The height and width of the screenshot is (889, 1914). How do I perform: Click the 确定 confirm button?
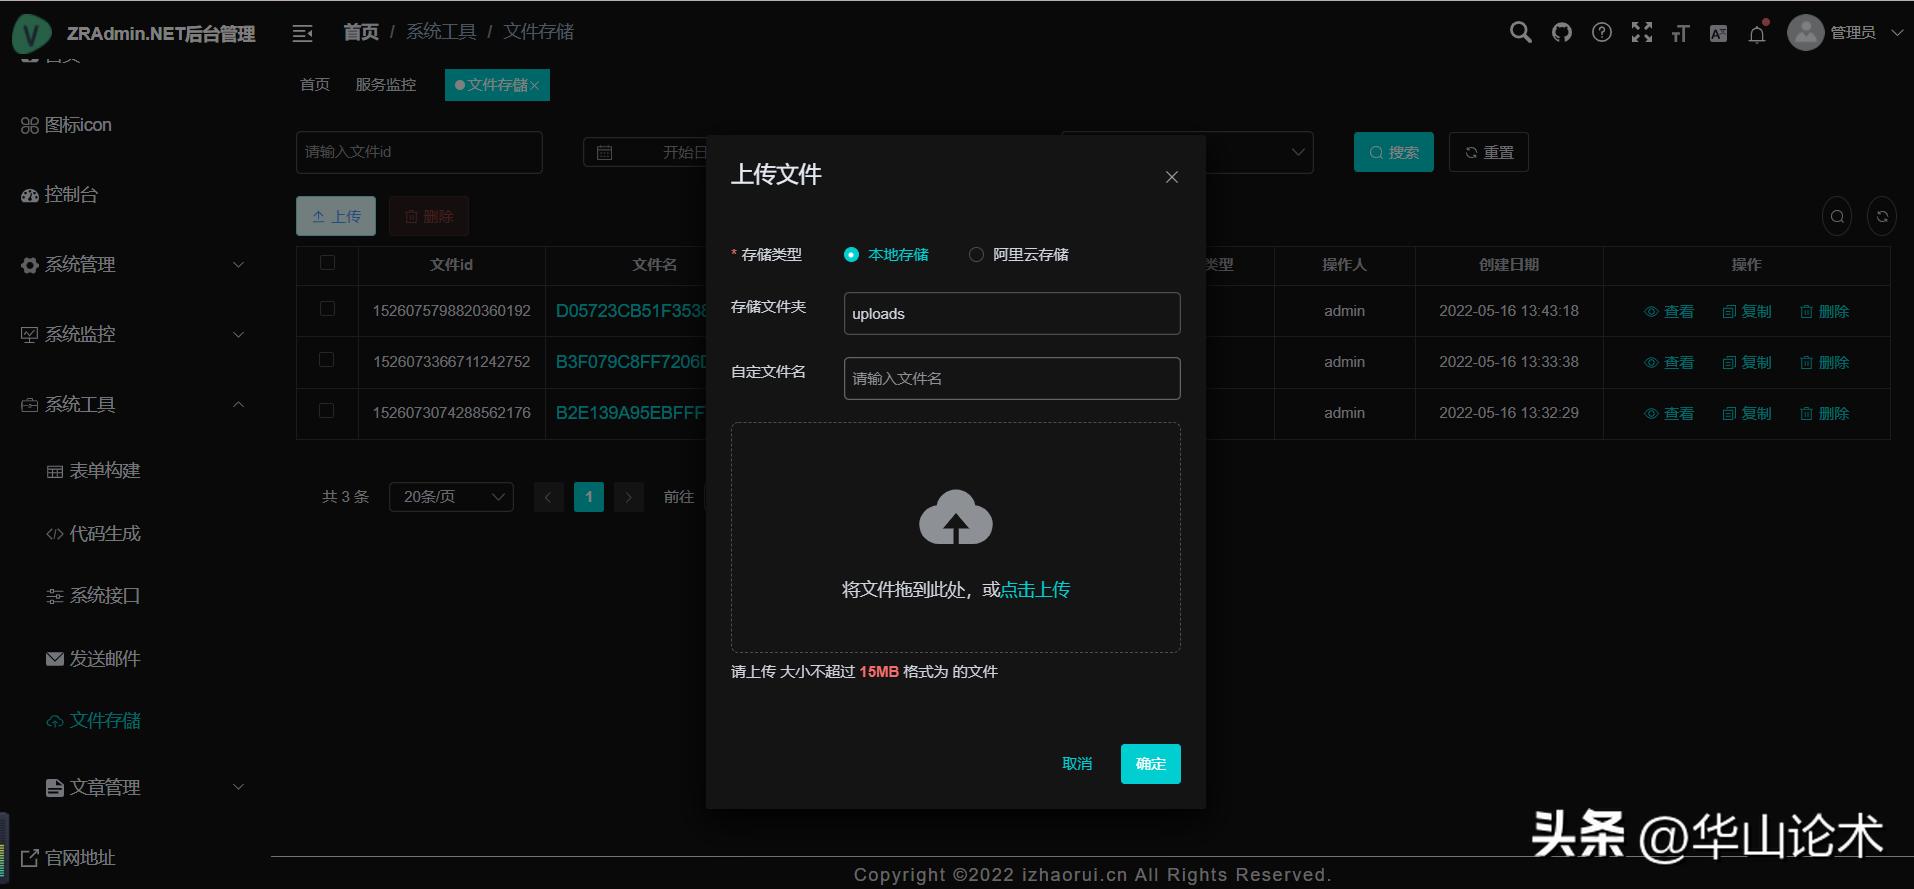point(1151,764)
